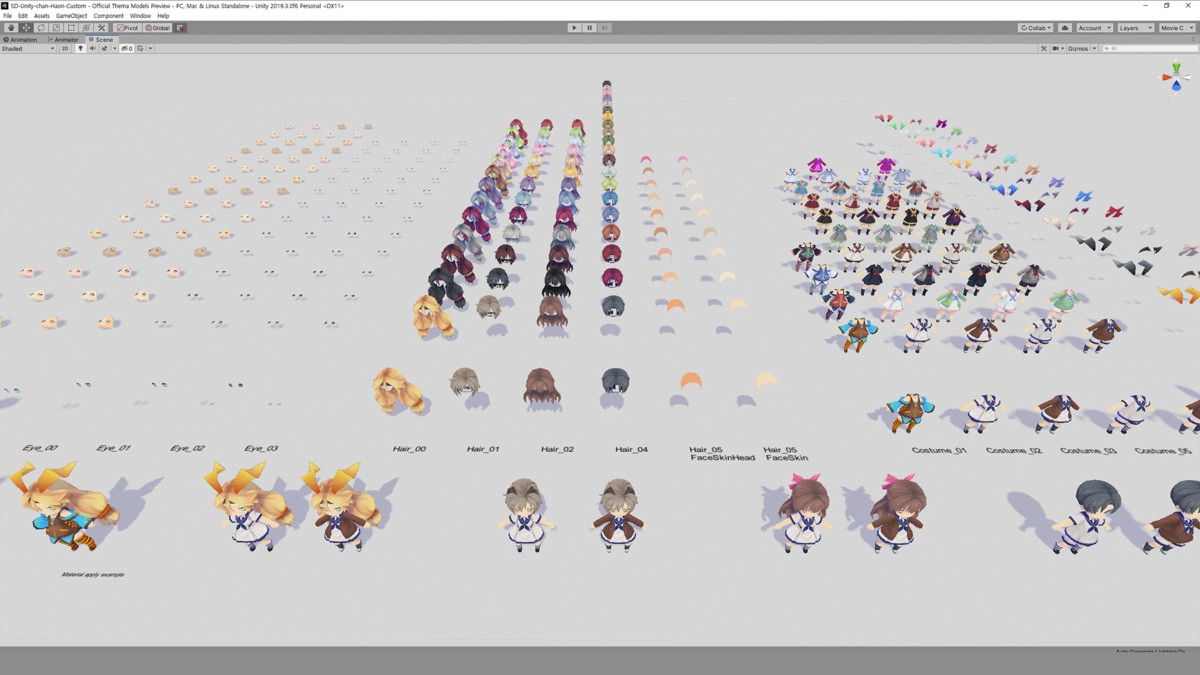Select the combined Transform tool
Image resolution: width=1200 pixels, height=675 pixels.
[x=86, y=28]
